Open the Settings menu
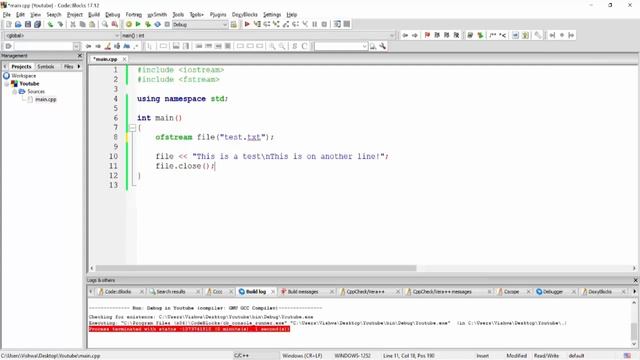Image resolution: width=640 pixels, height=360 pixels. click(x=272, y=14)
